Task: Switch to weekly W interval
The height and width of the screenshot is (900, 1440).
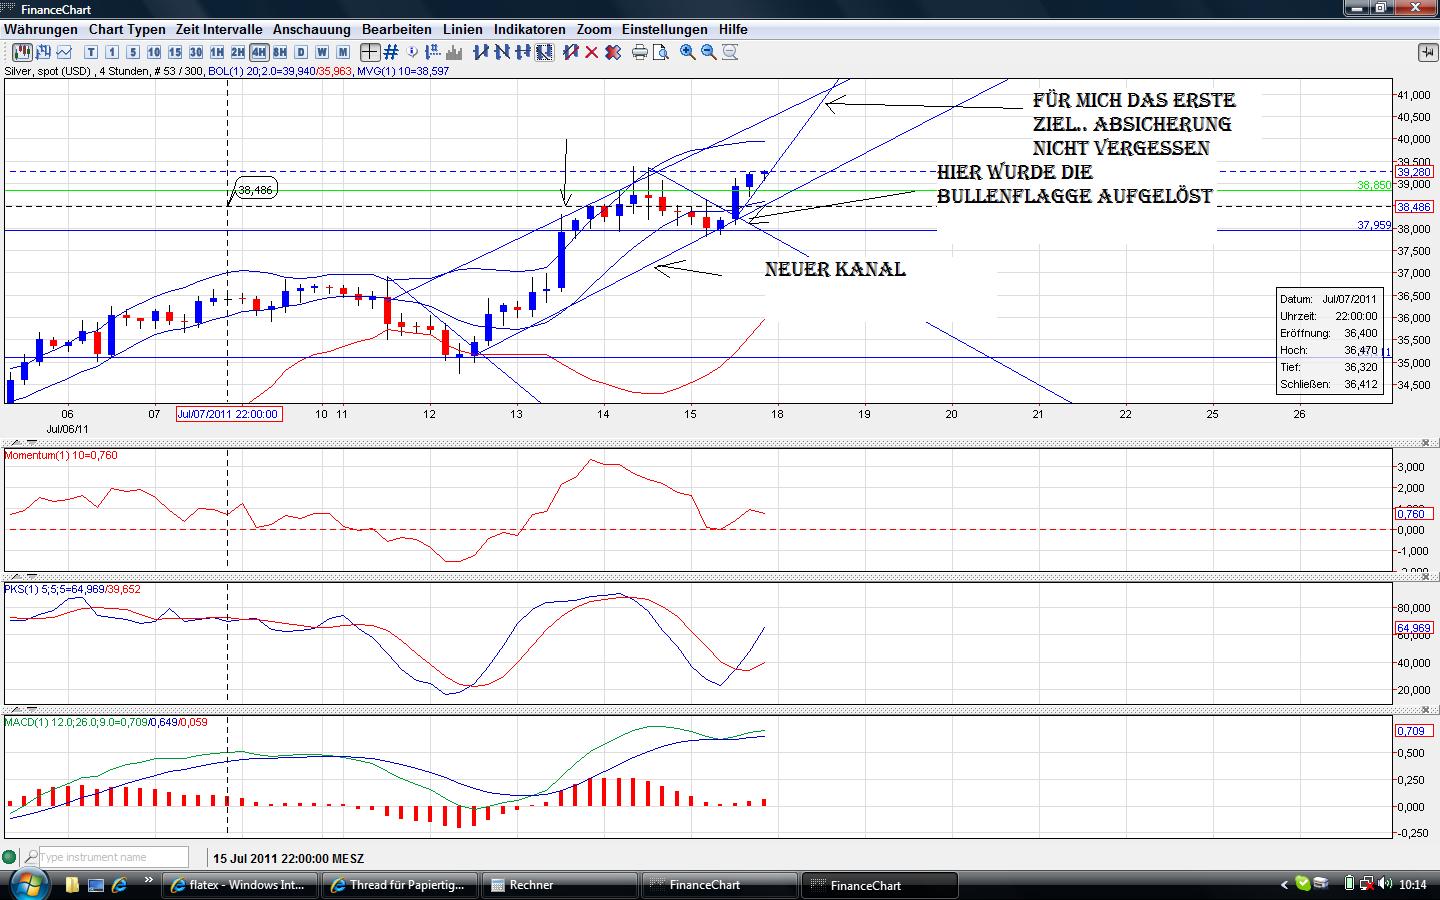Action: [x=322, y=52]
